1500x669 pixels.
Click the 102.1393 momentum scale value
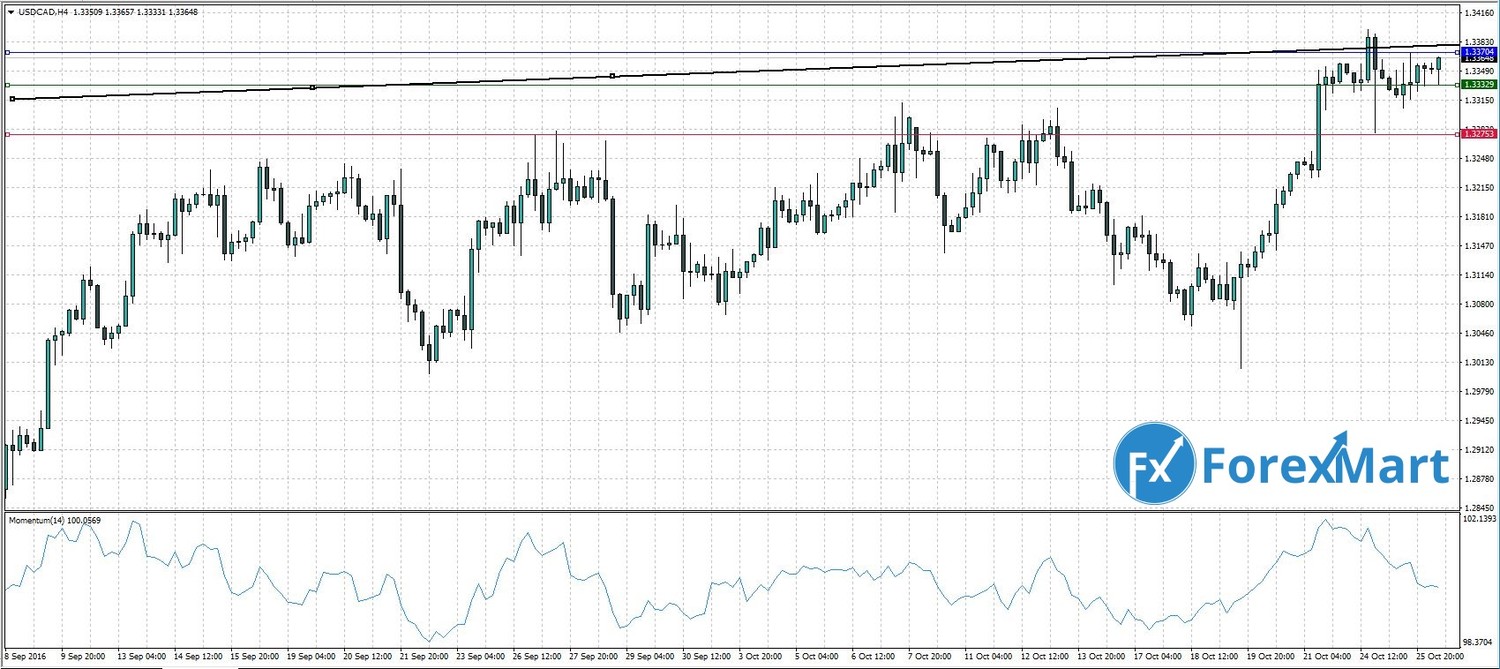tap(1479, 520)
